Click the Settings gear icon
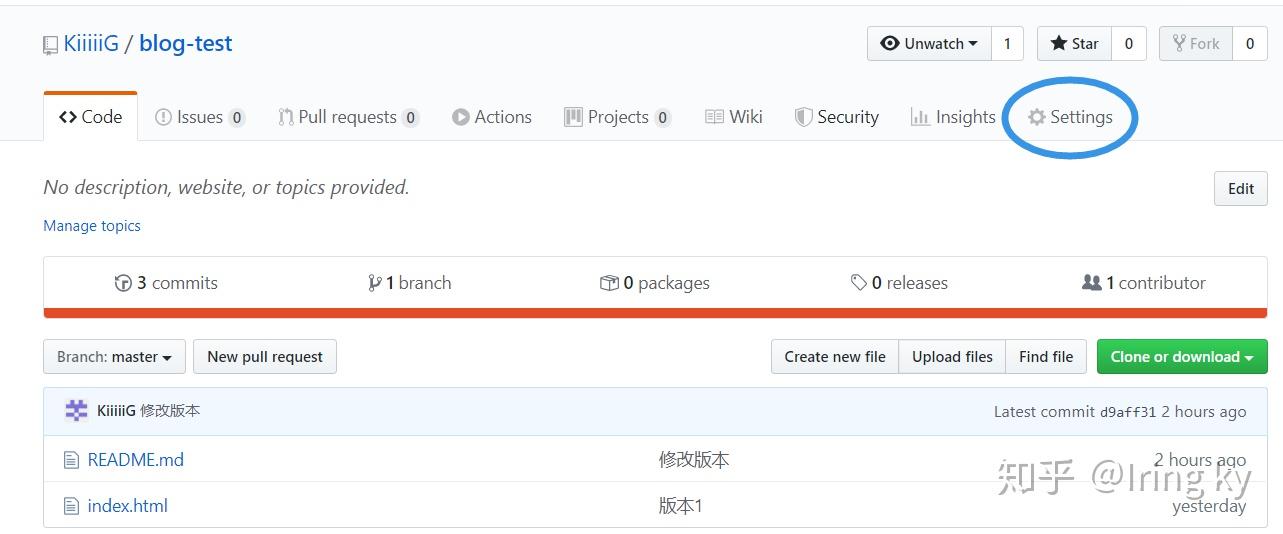This screenshot has width=1283, height=534. (x=1037, y=117)
